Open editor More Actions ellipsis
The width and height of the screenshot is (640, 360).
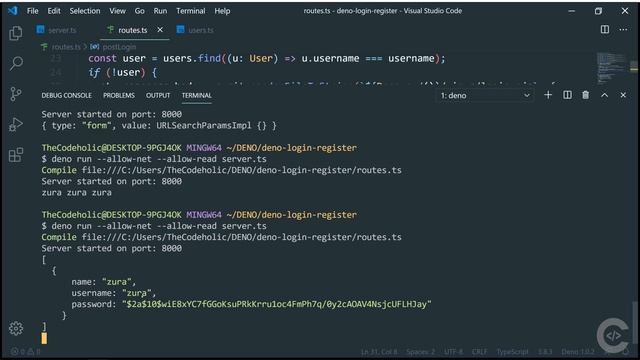click(x=623, y=29)
